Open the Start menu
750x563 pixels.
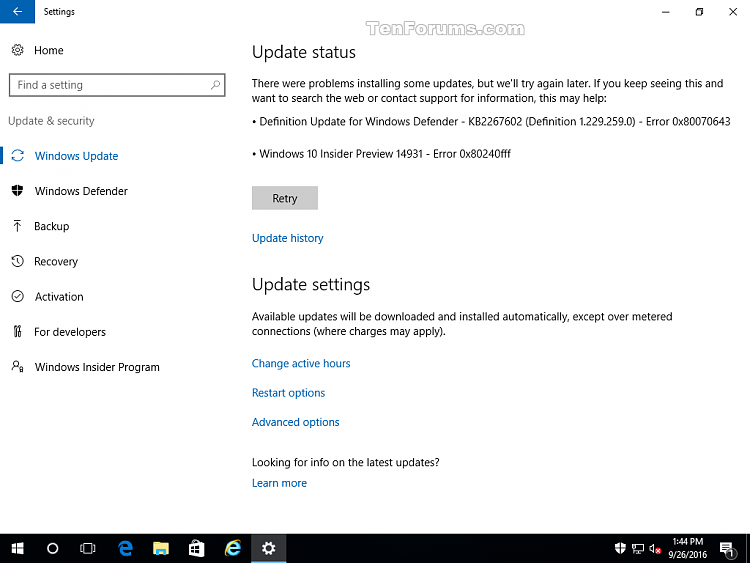tap(18, 549)
